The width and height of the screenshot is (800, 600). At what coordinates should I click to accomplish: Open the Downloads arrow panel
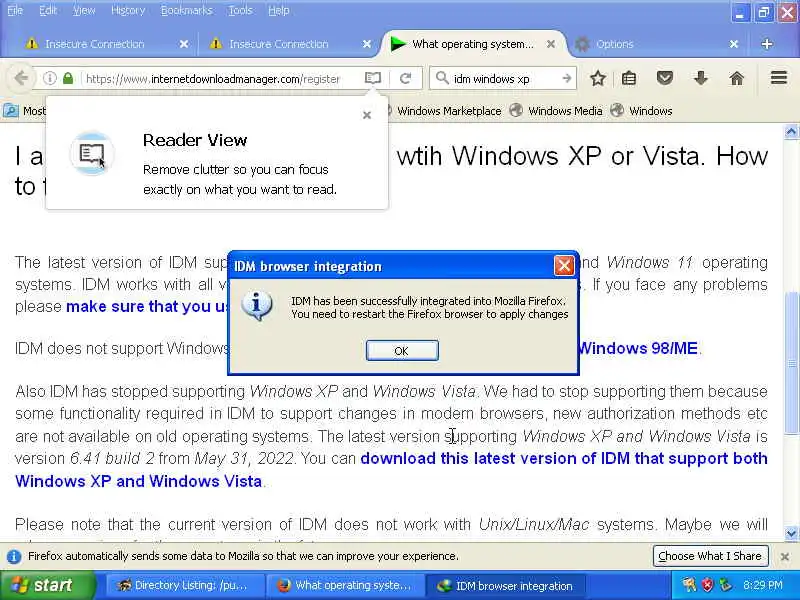coord(701,78)
